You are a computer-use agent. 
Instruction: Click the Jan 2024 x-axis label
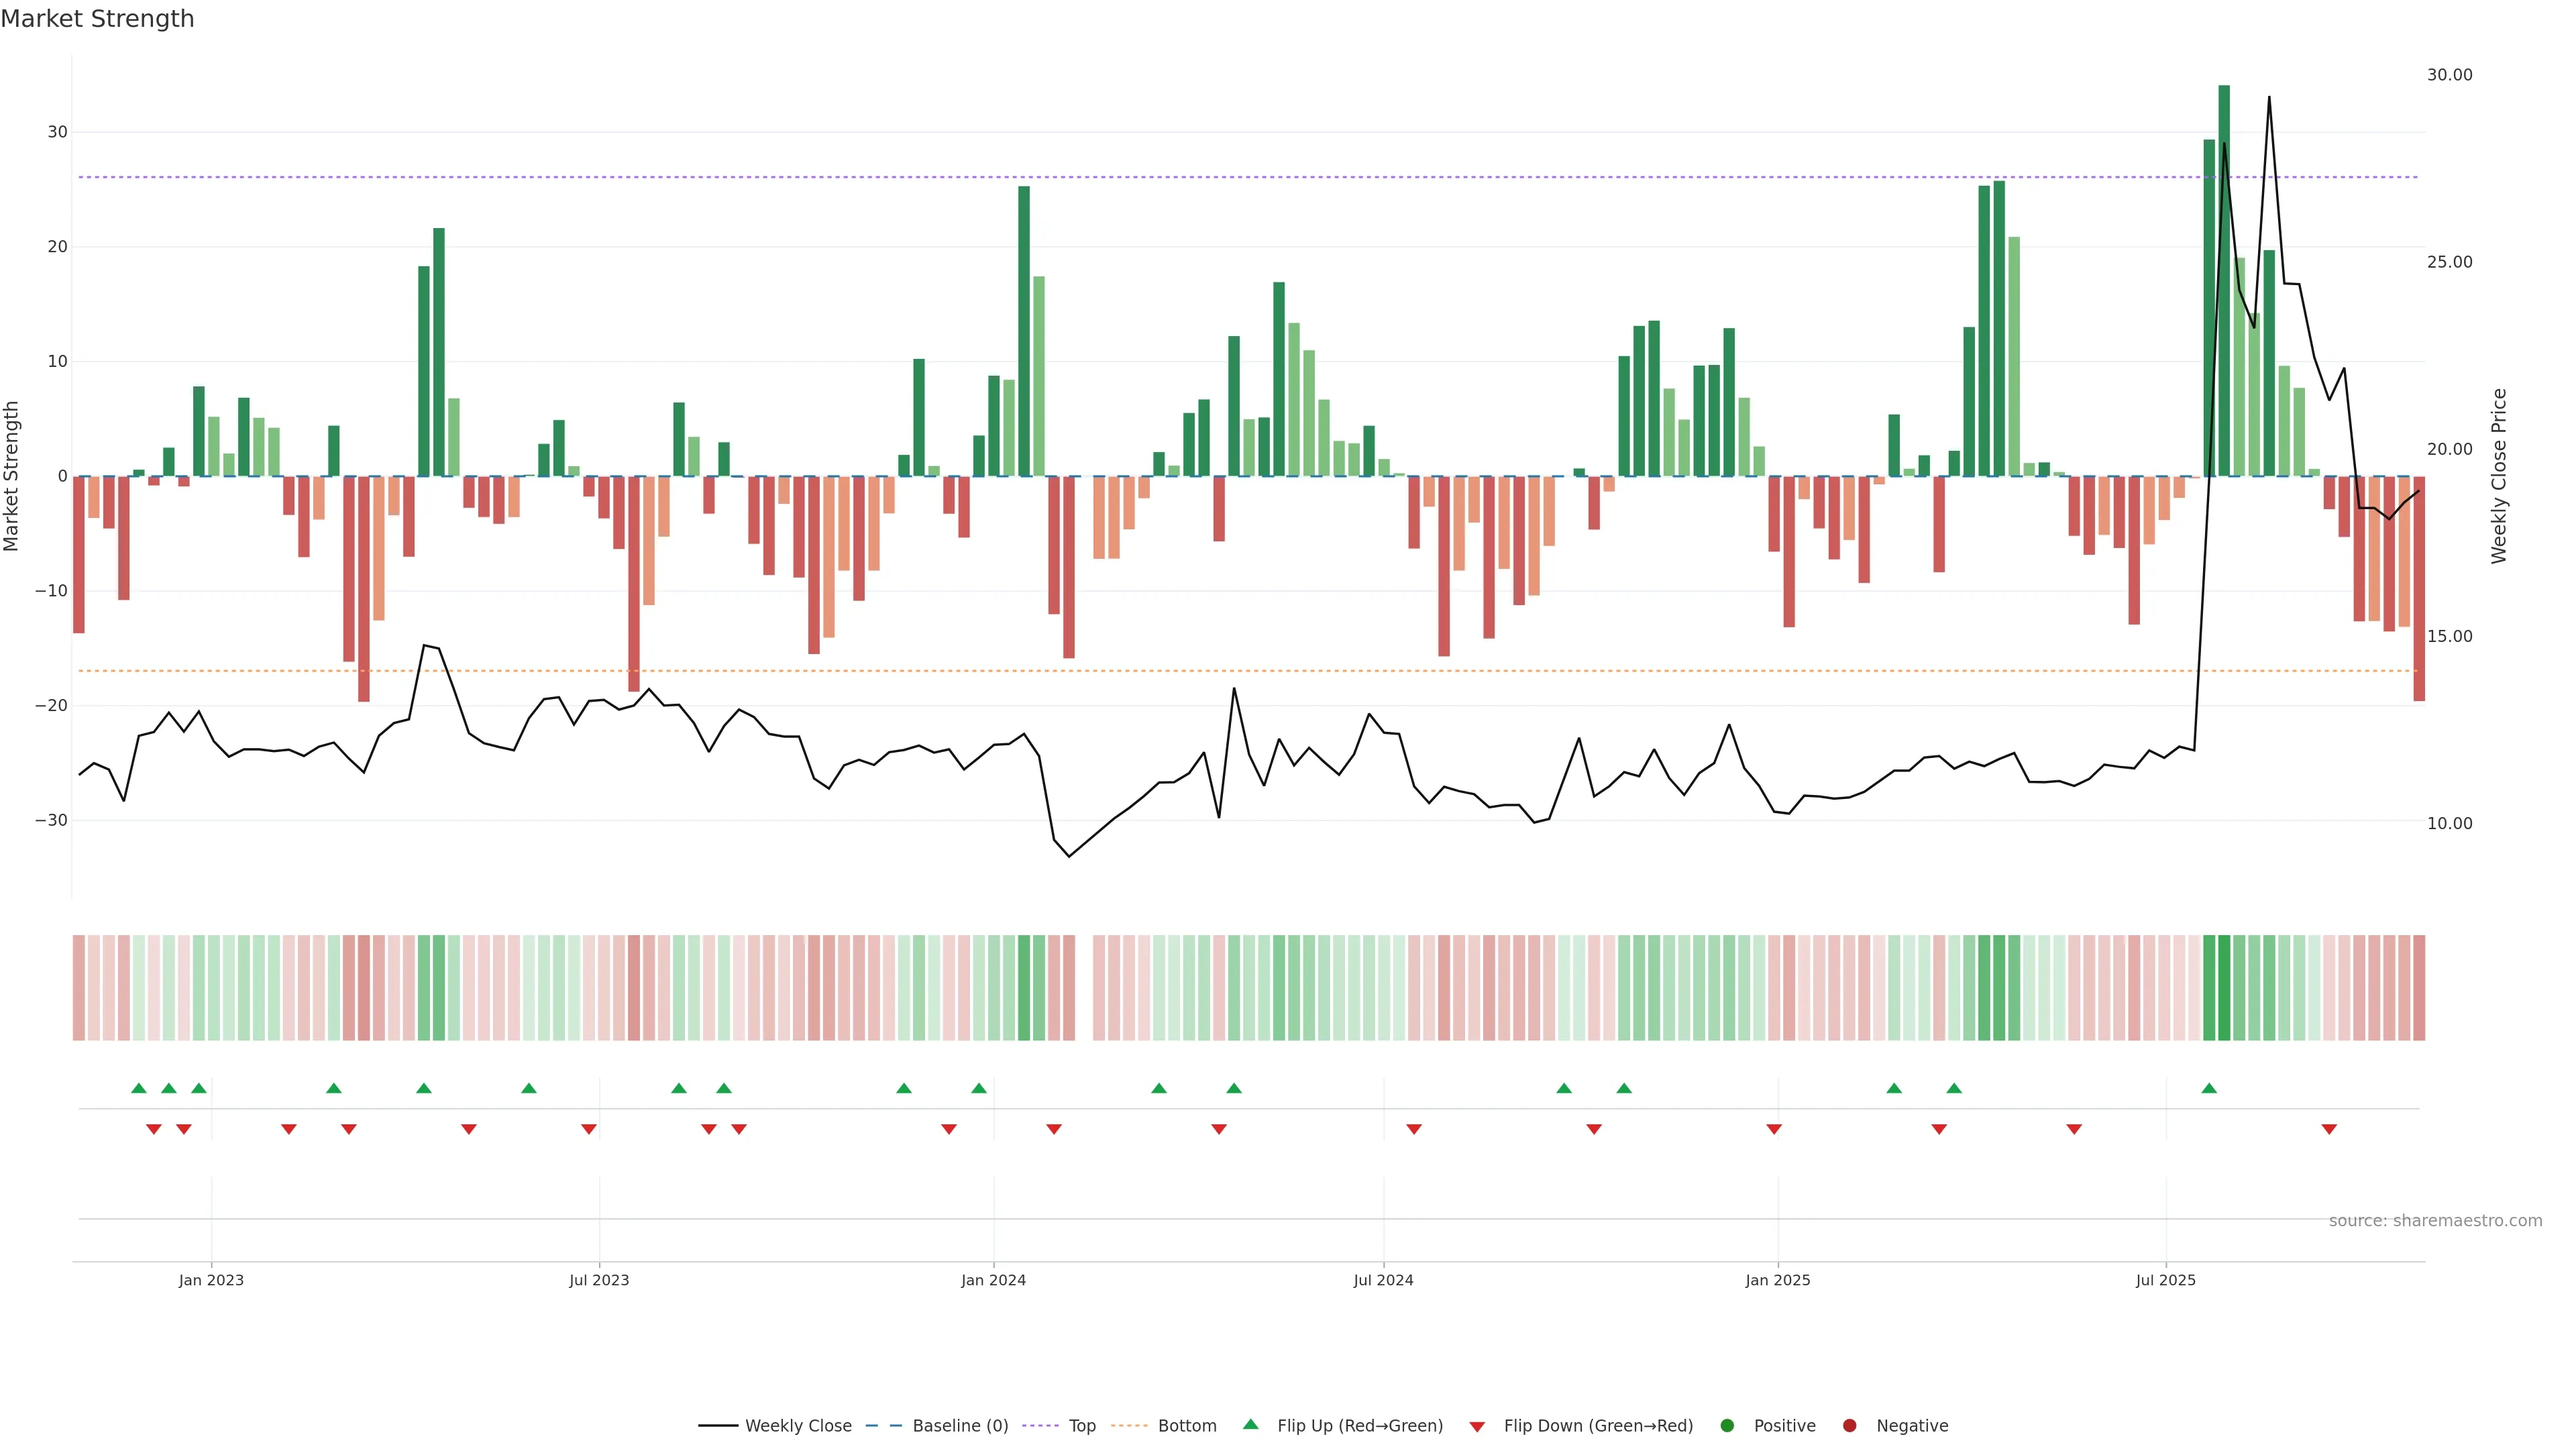[993, 1280]
